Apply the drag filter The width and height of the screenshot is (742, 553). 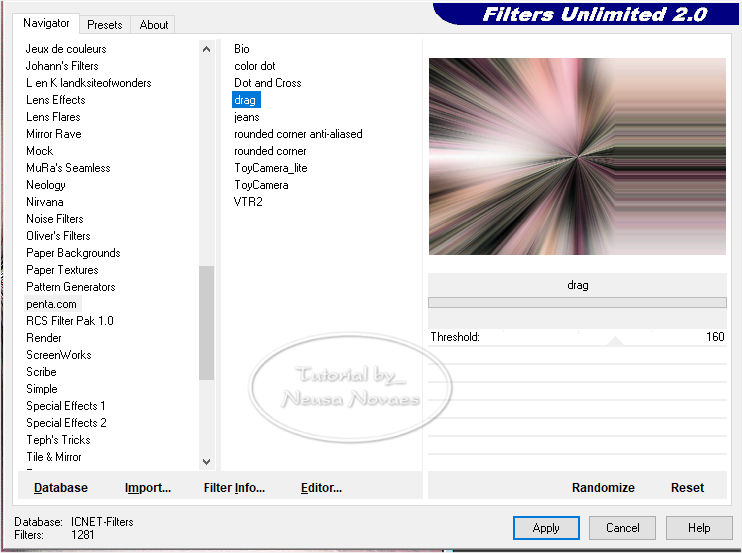(546, 528)
